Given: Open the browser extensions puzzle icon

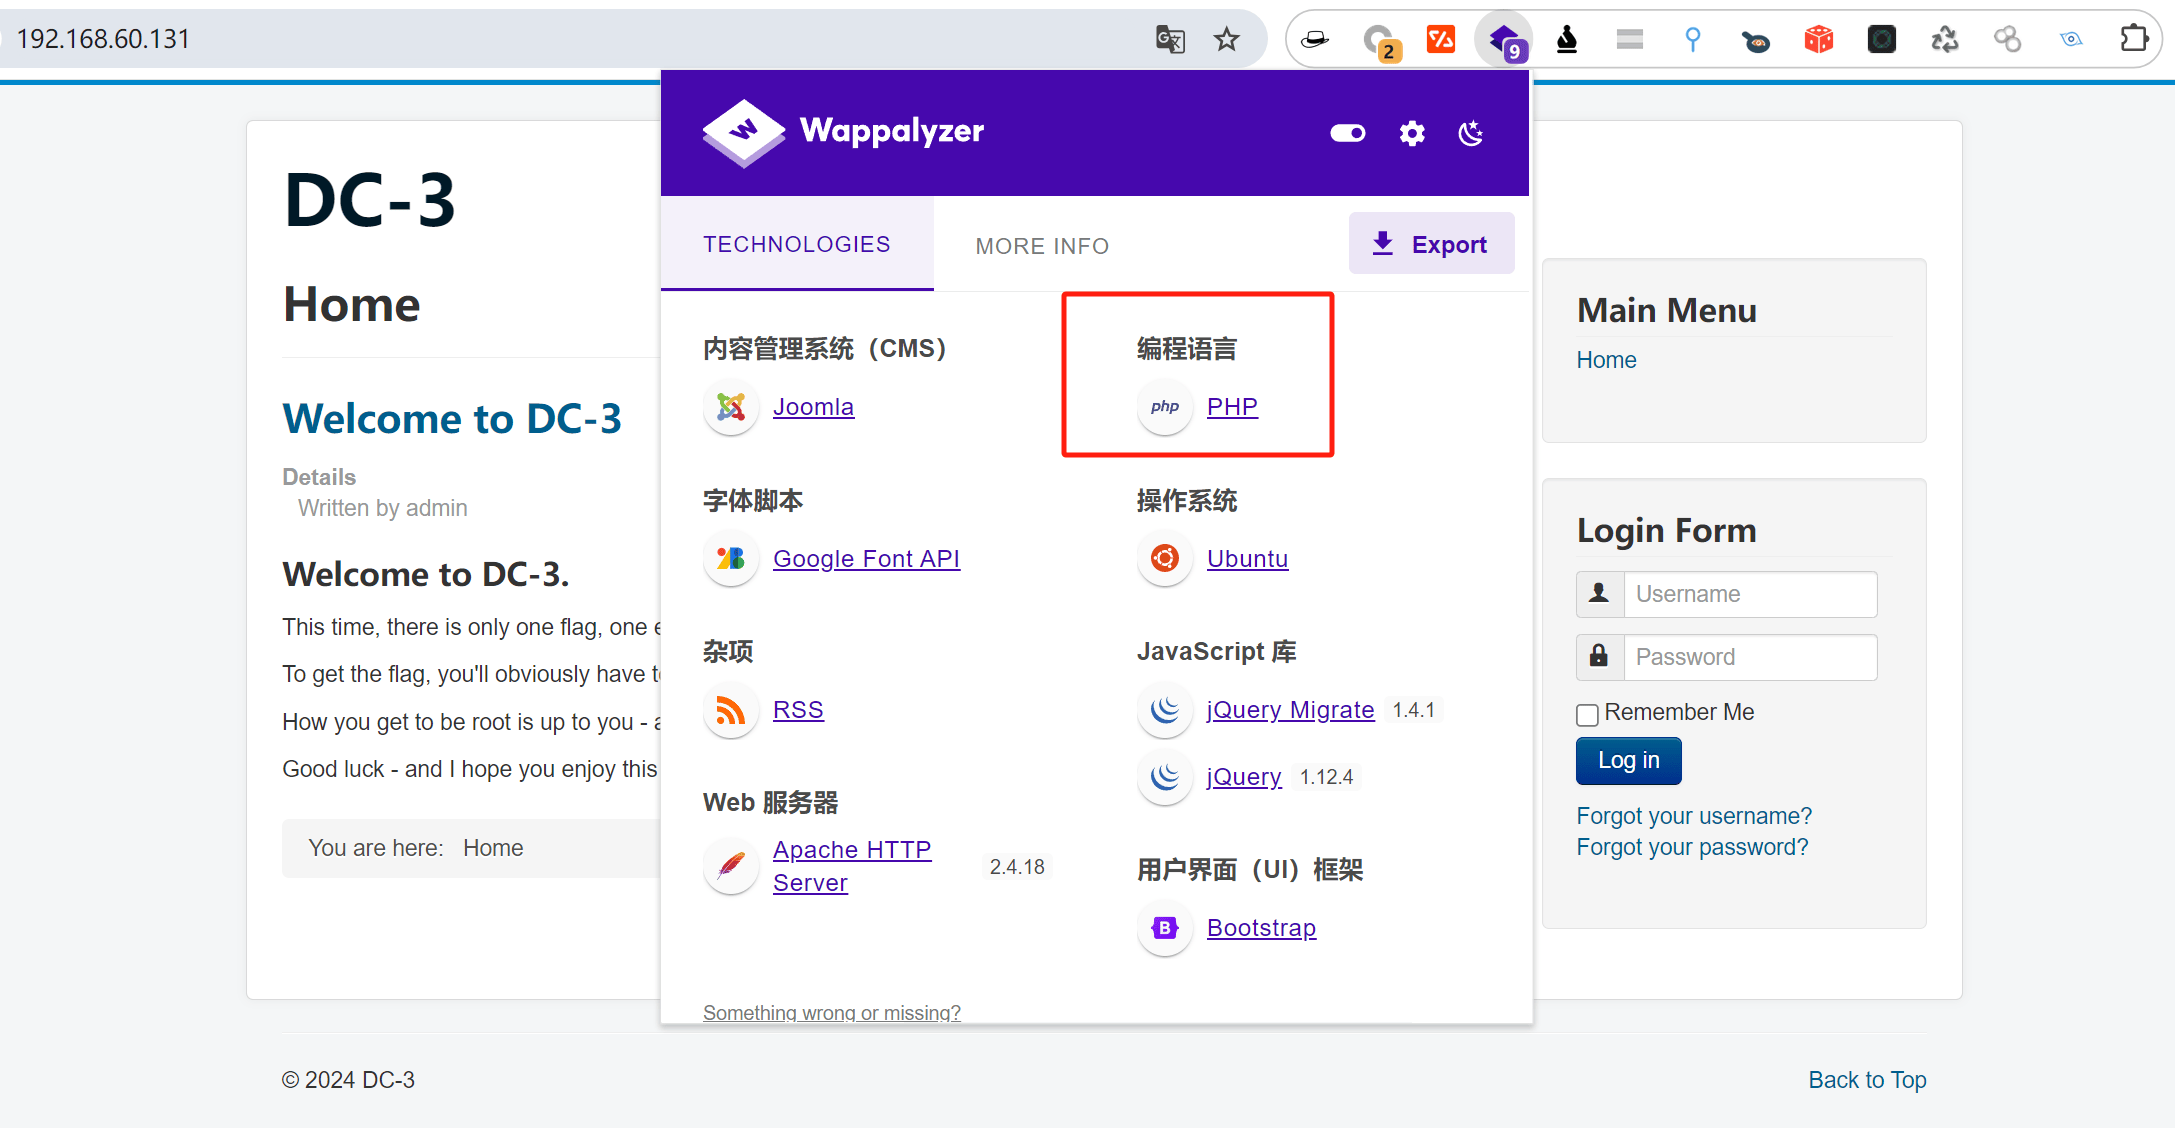Looking at the screenshot, I should [2134, 39].
